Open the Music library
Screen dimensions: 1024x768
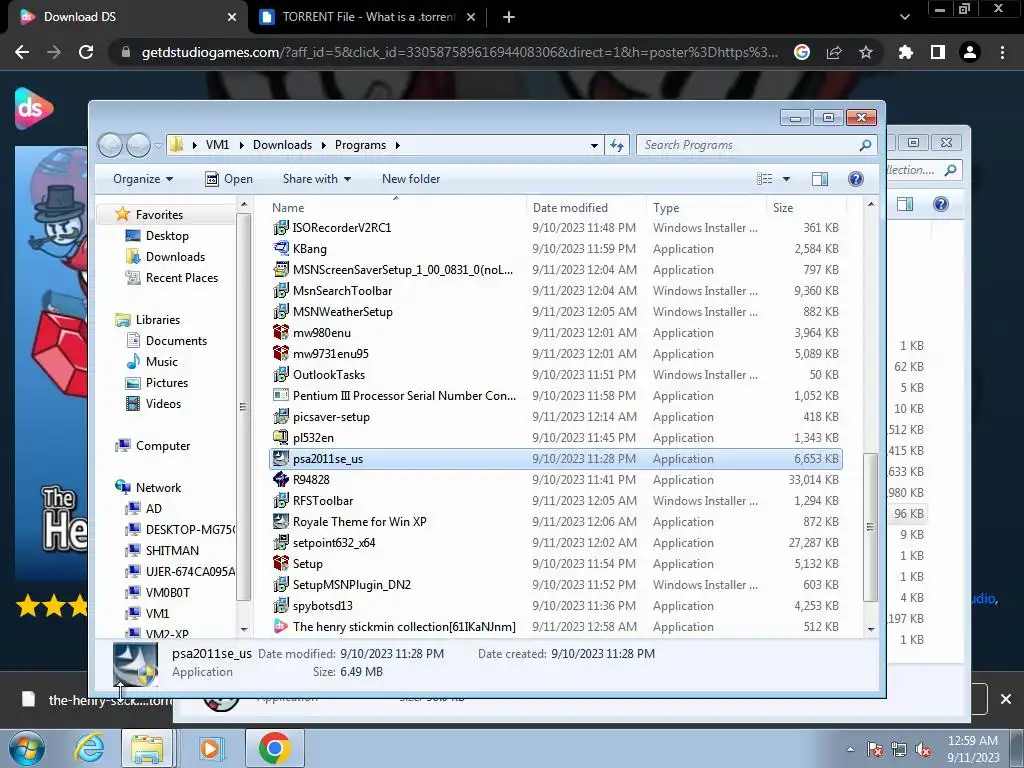pyautogui.click(x=161, y=362)
